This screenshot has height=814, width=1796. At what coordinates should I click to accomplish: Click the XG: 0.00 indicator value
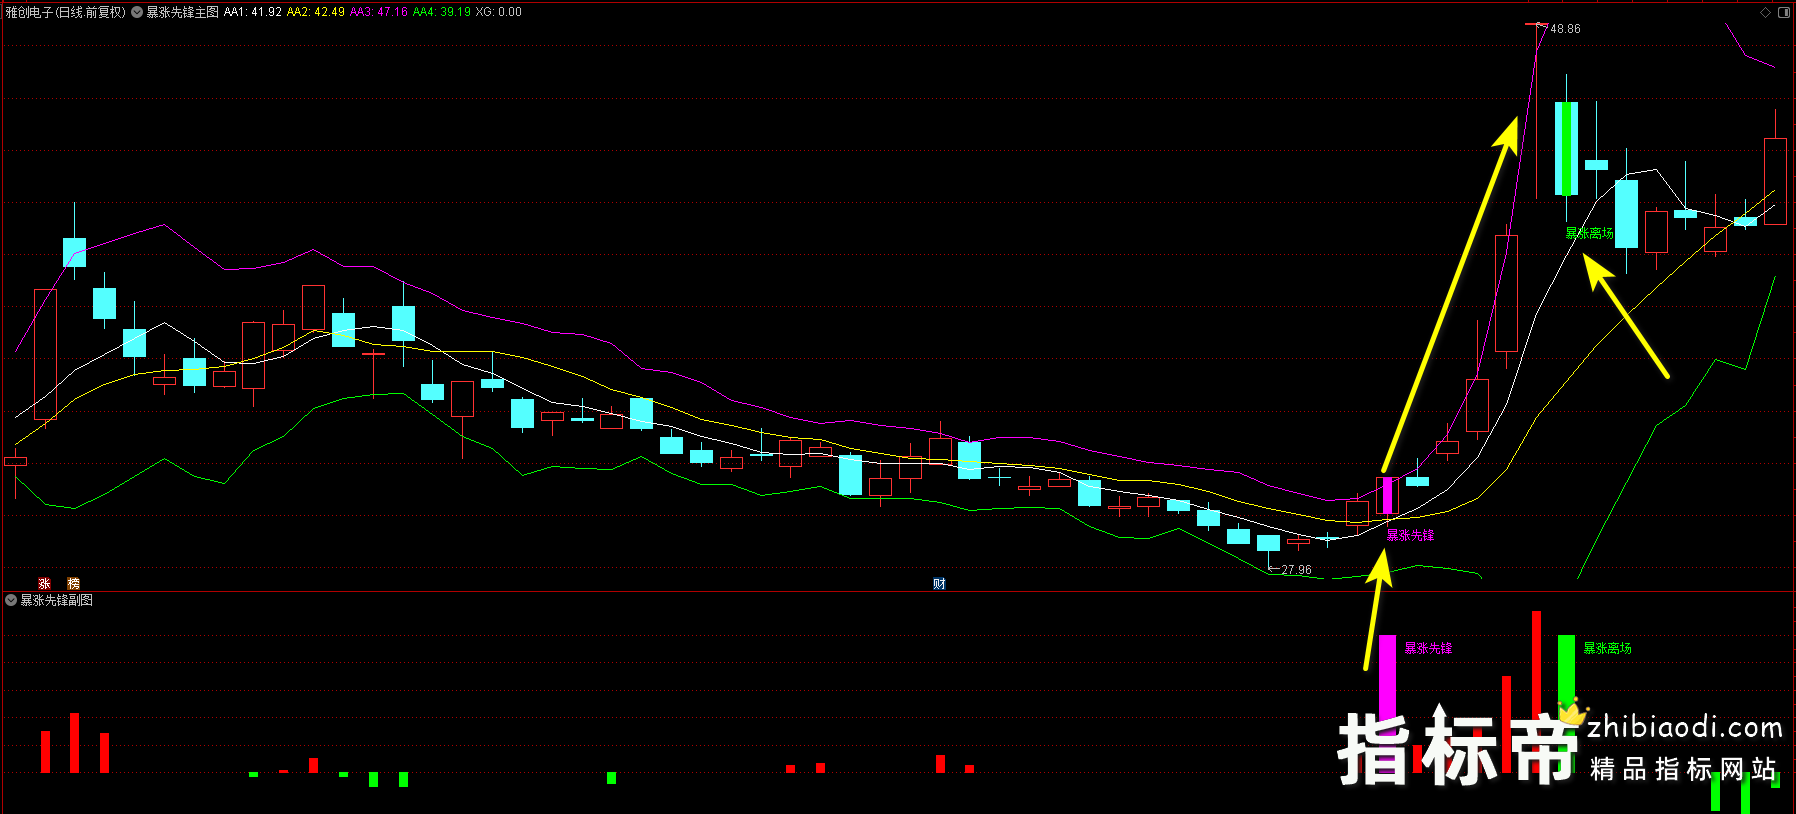pos(499,12)
